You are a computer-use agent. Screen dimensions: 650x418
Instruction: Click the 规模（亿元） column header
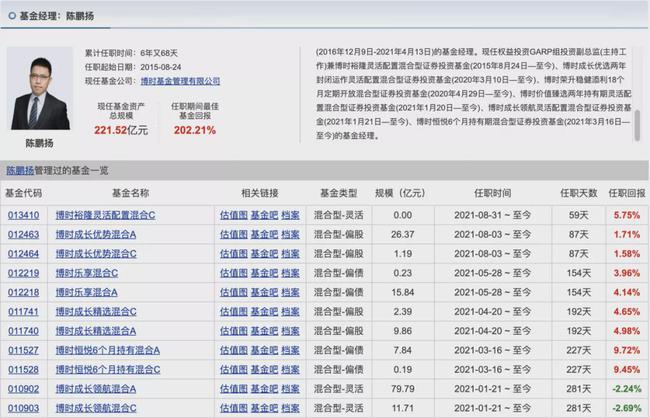click(400, 193)
